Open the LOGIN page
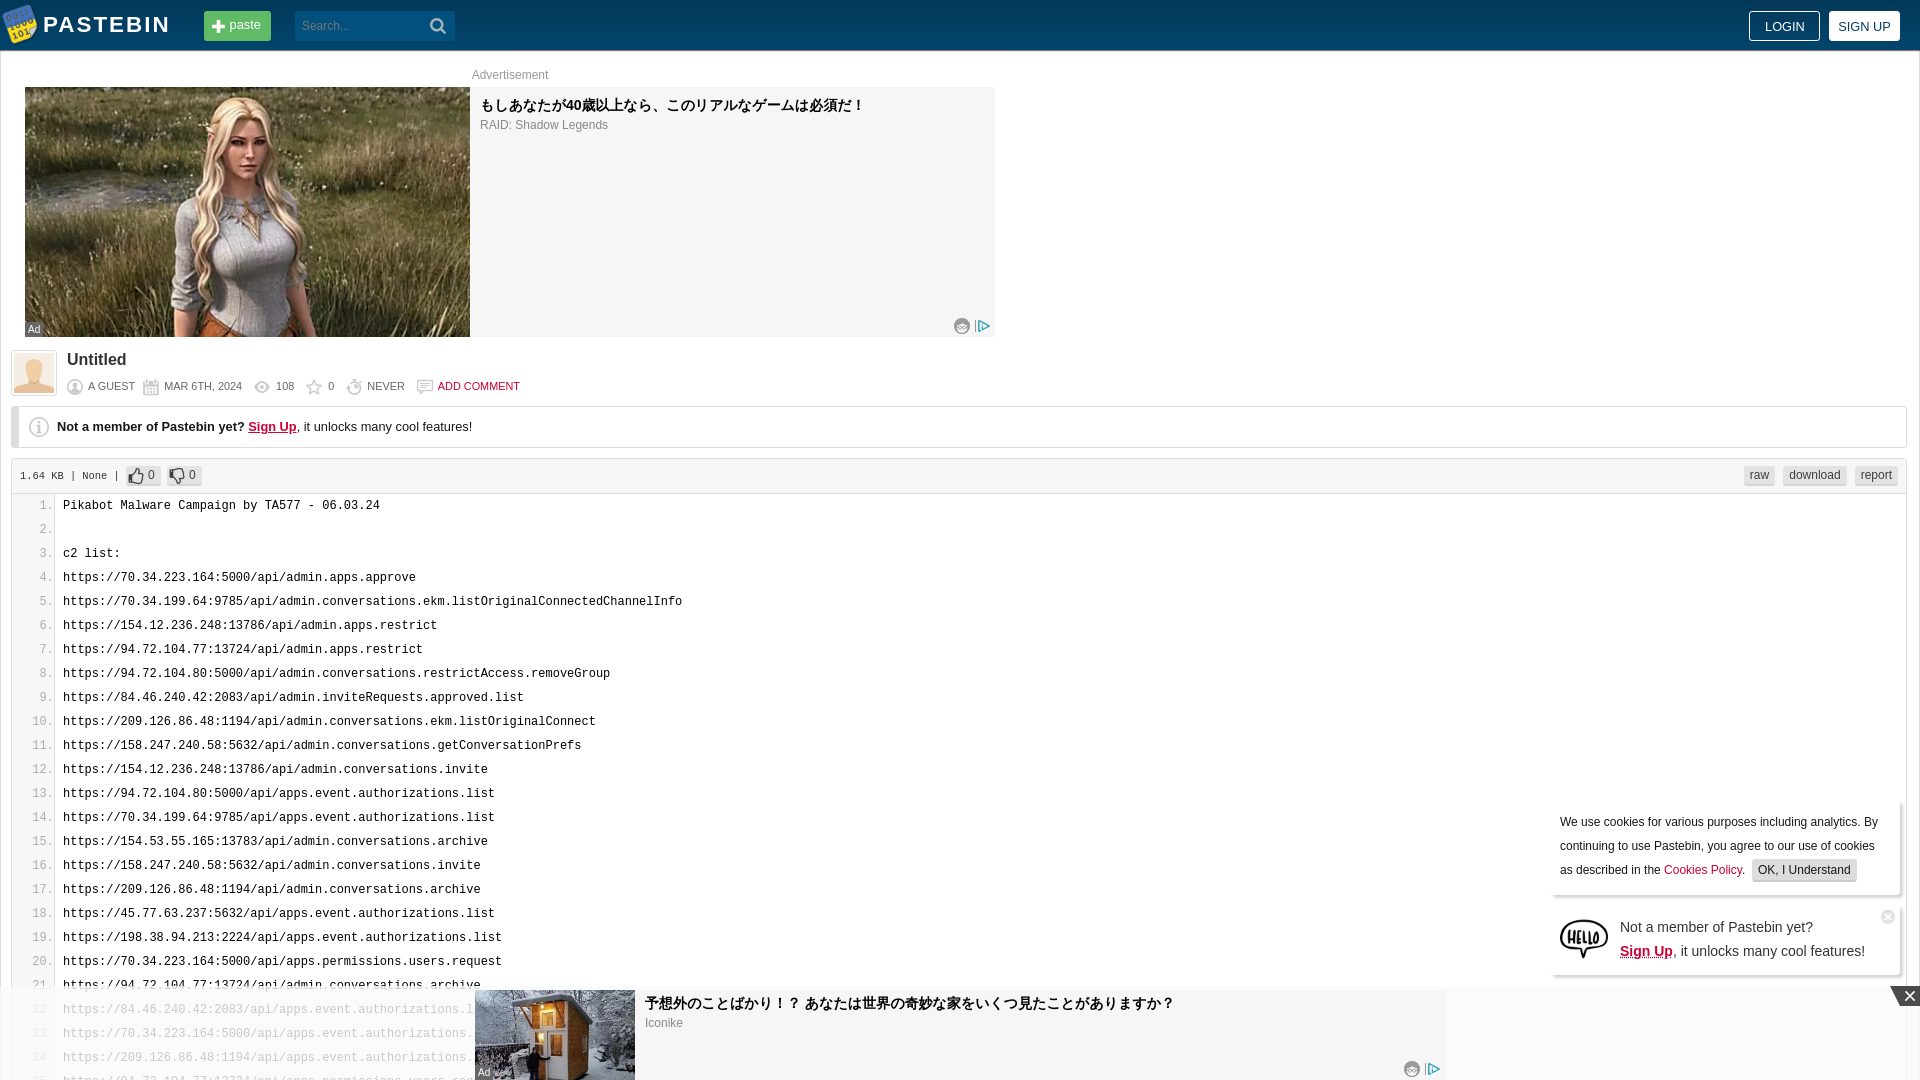Screen dimensions: 1920x1080 coord(1784,26)
